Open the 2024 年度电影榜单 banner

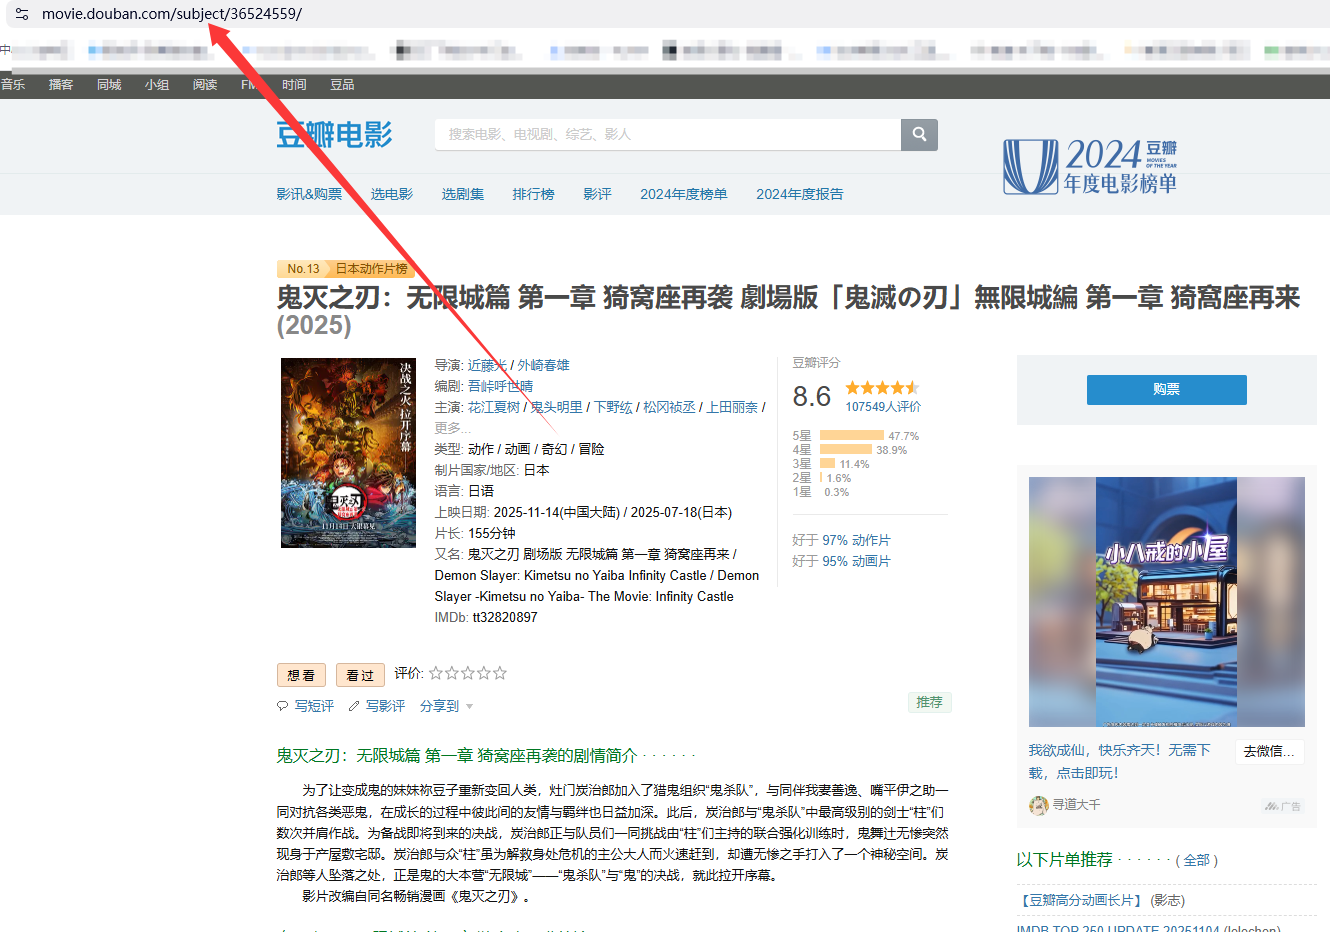point(1090,166)
